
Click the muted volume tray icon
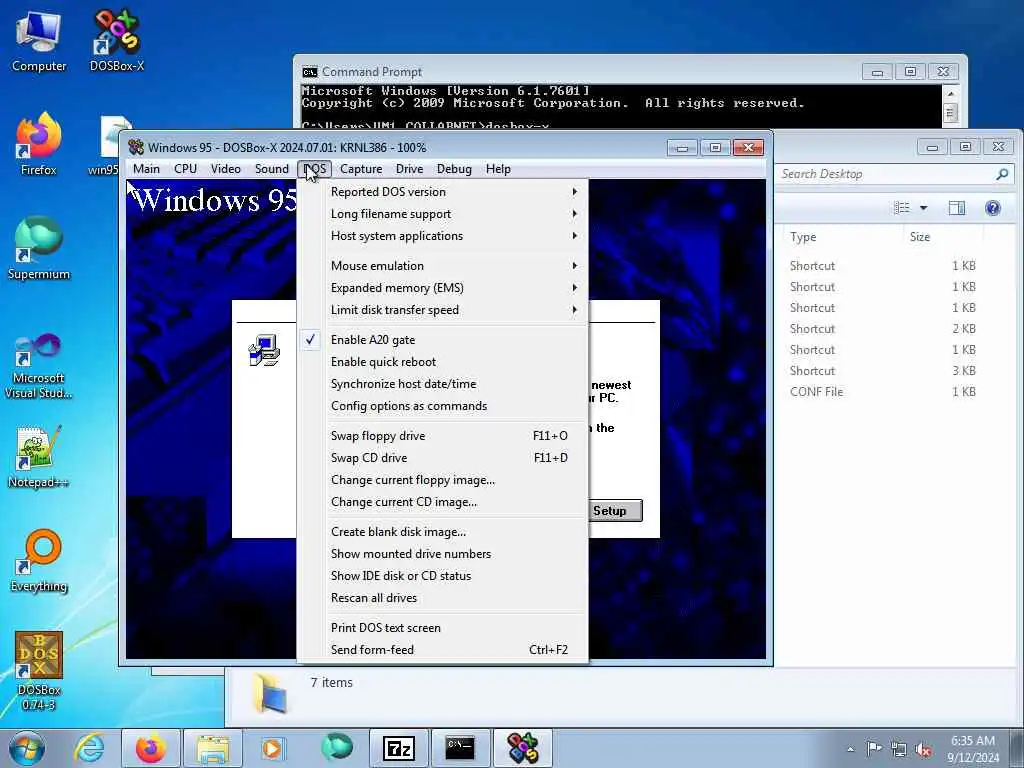coord(923,749)
